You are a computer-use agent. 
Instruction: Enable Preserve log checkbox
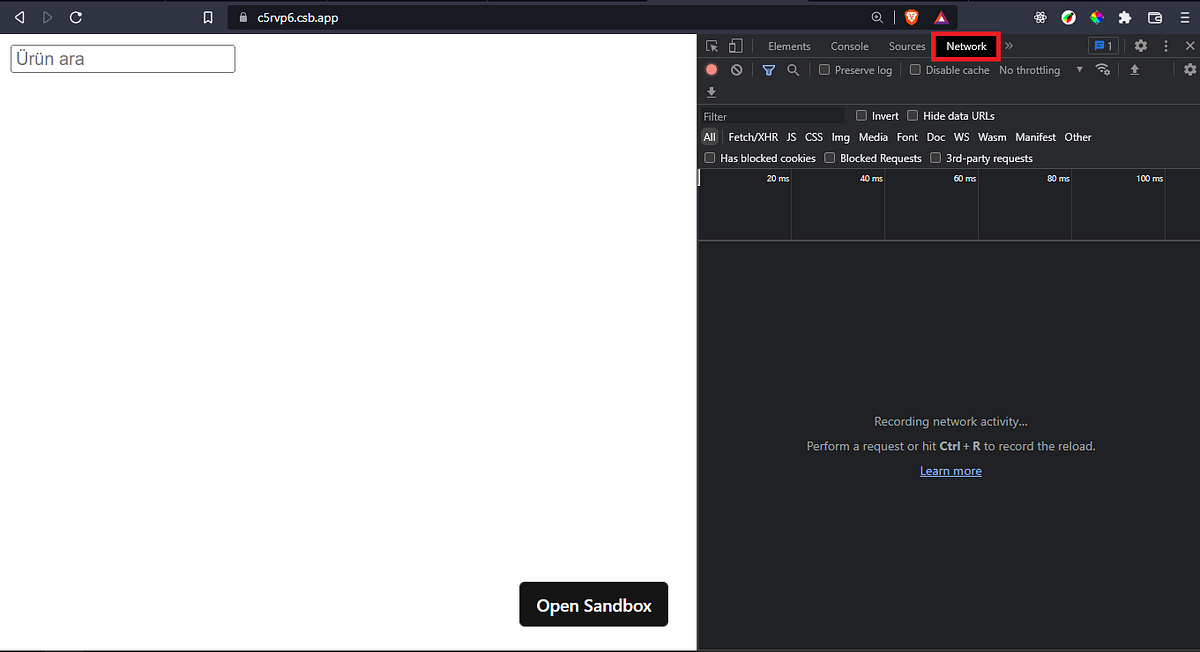click(824, 70)
